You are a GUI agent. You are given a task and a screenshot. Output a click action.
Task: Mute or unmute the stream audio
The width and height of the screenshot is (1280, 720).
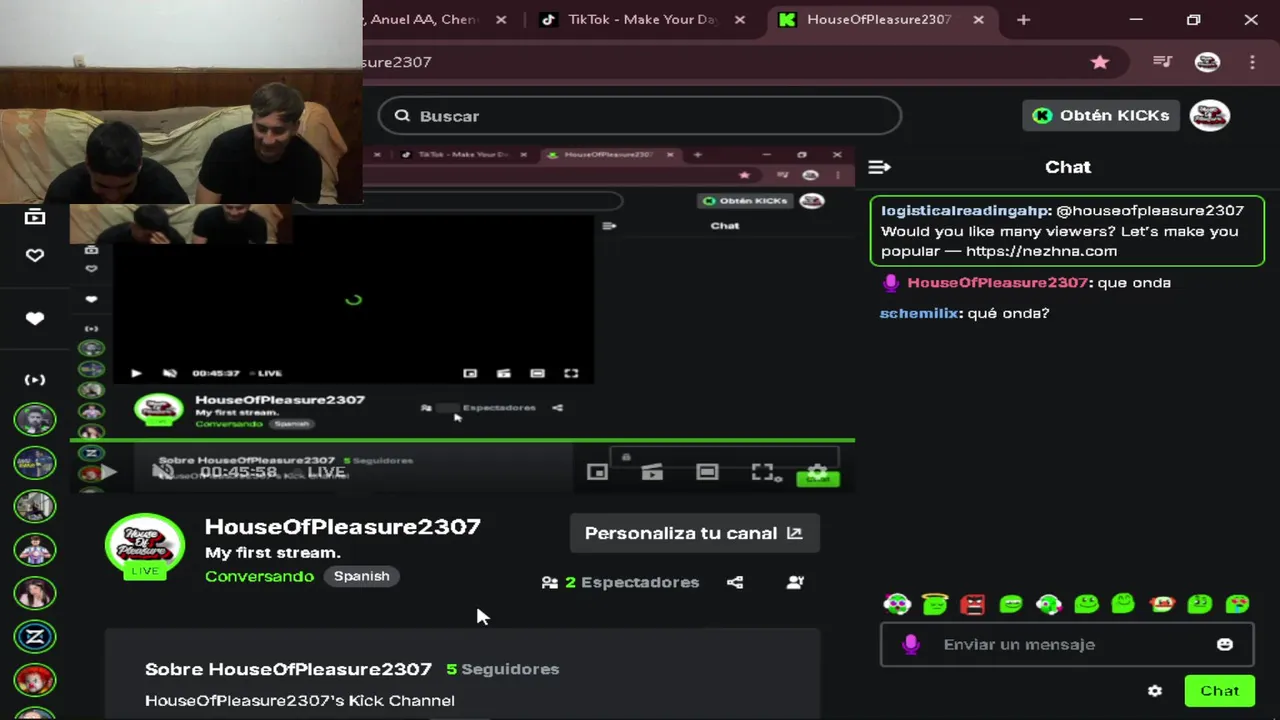[x=163, y=472]
